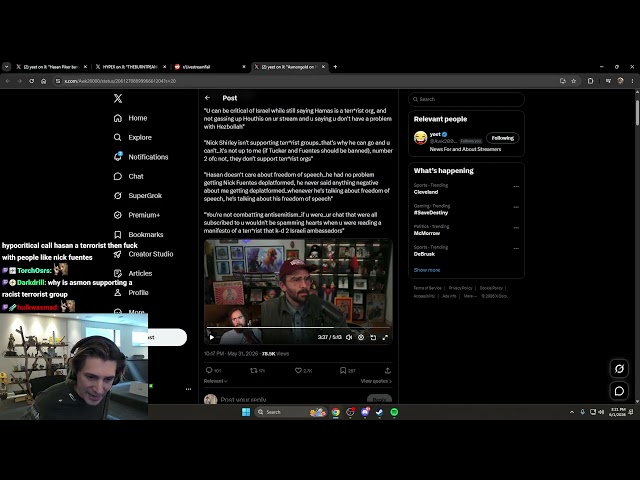Go back using the Post arrow
The image size is (640, 480).
pyautogui.click(x=207, y=98)
